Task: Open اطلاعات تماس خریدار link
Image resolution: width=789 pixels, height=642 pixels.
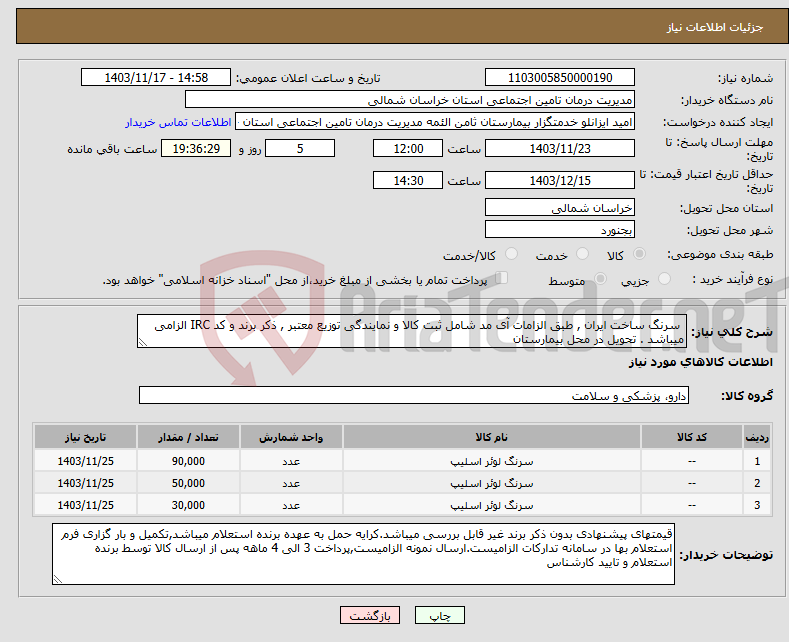Action: [178, 122]
